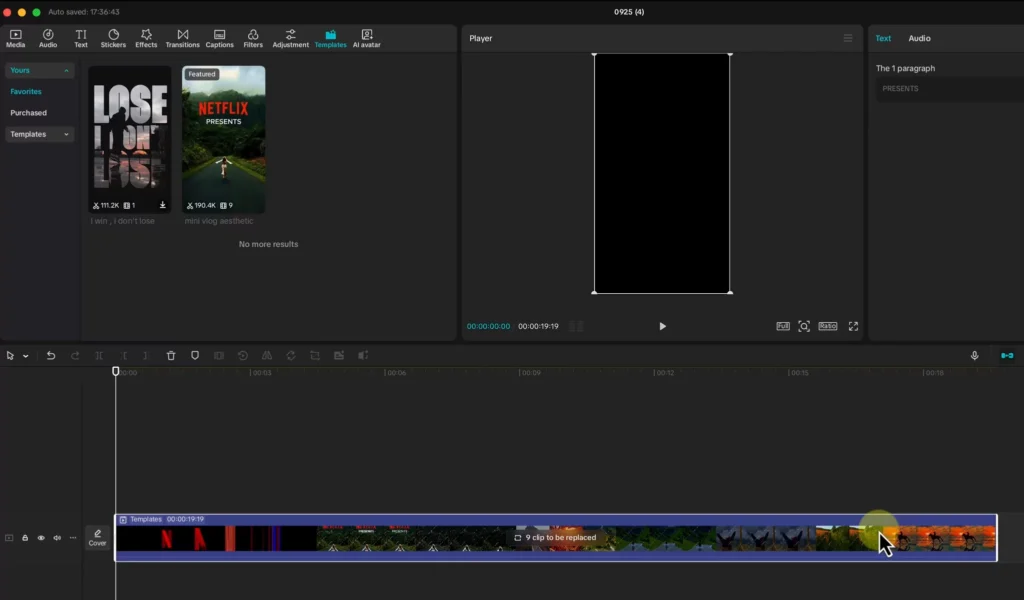This screenshot has width=1024, height=600.
Task: Select Favorites in the left sidebar
Action: pos(26,92)
